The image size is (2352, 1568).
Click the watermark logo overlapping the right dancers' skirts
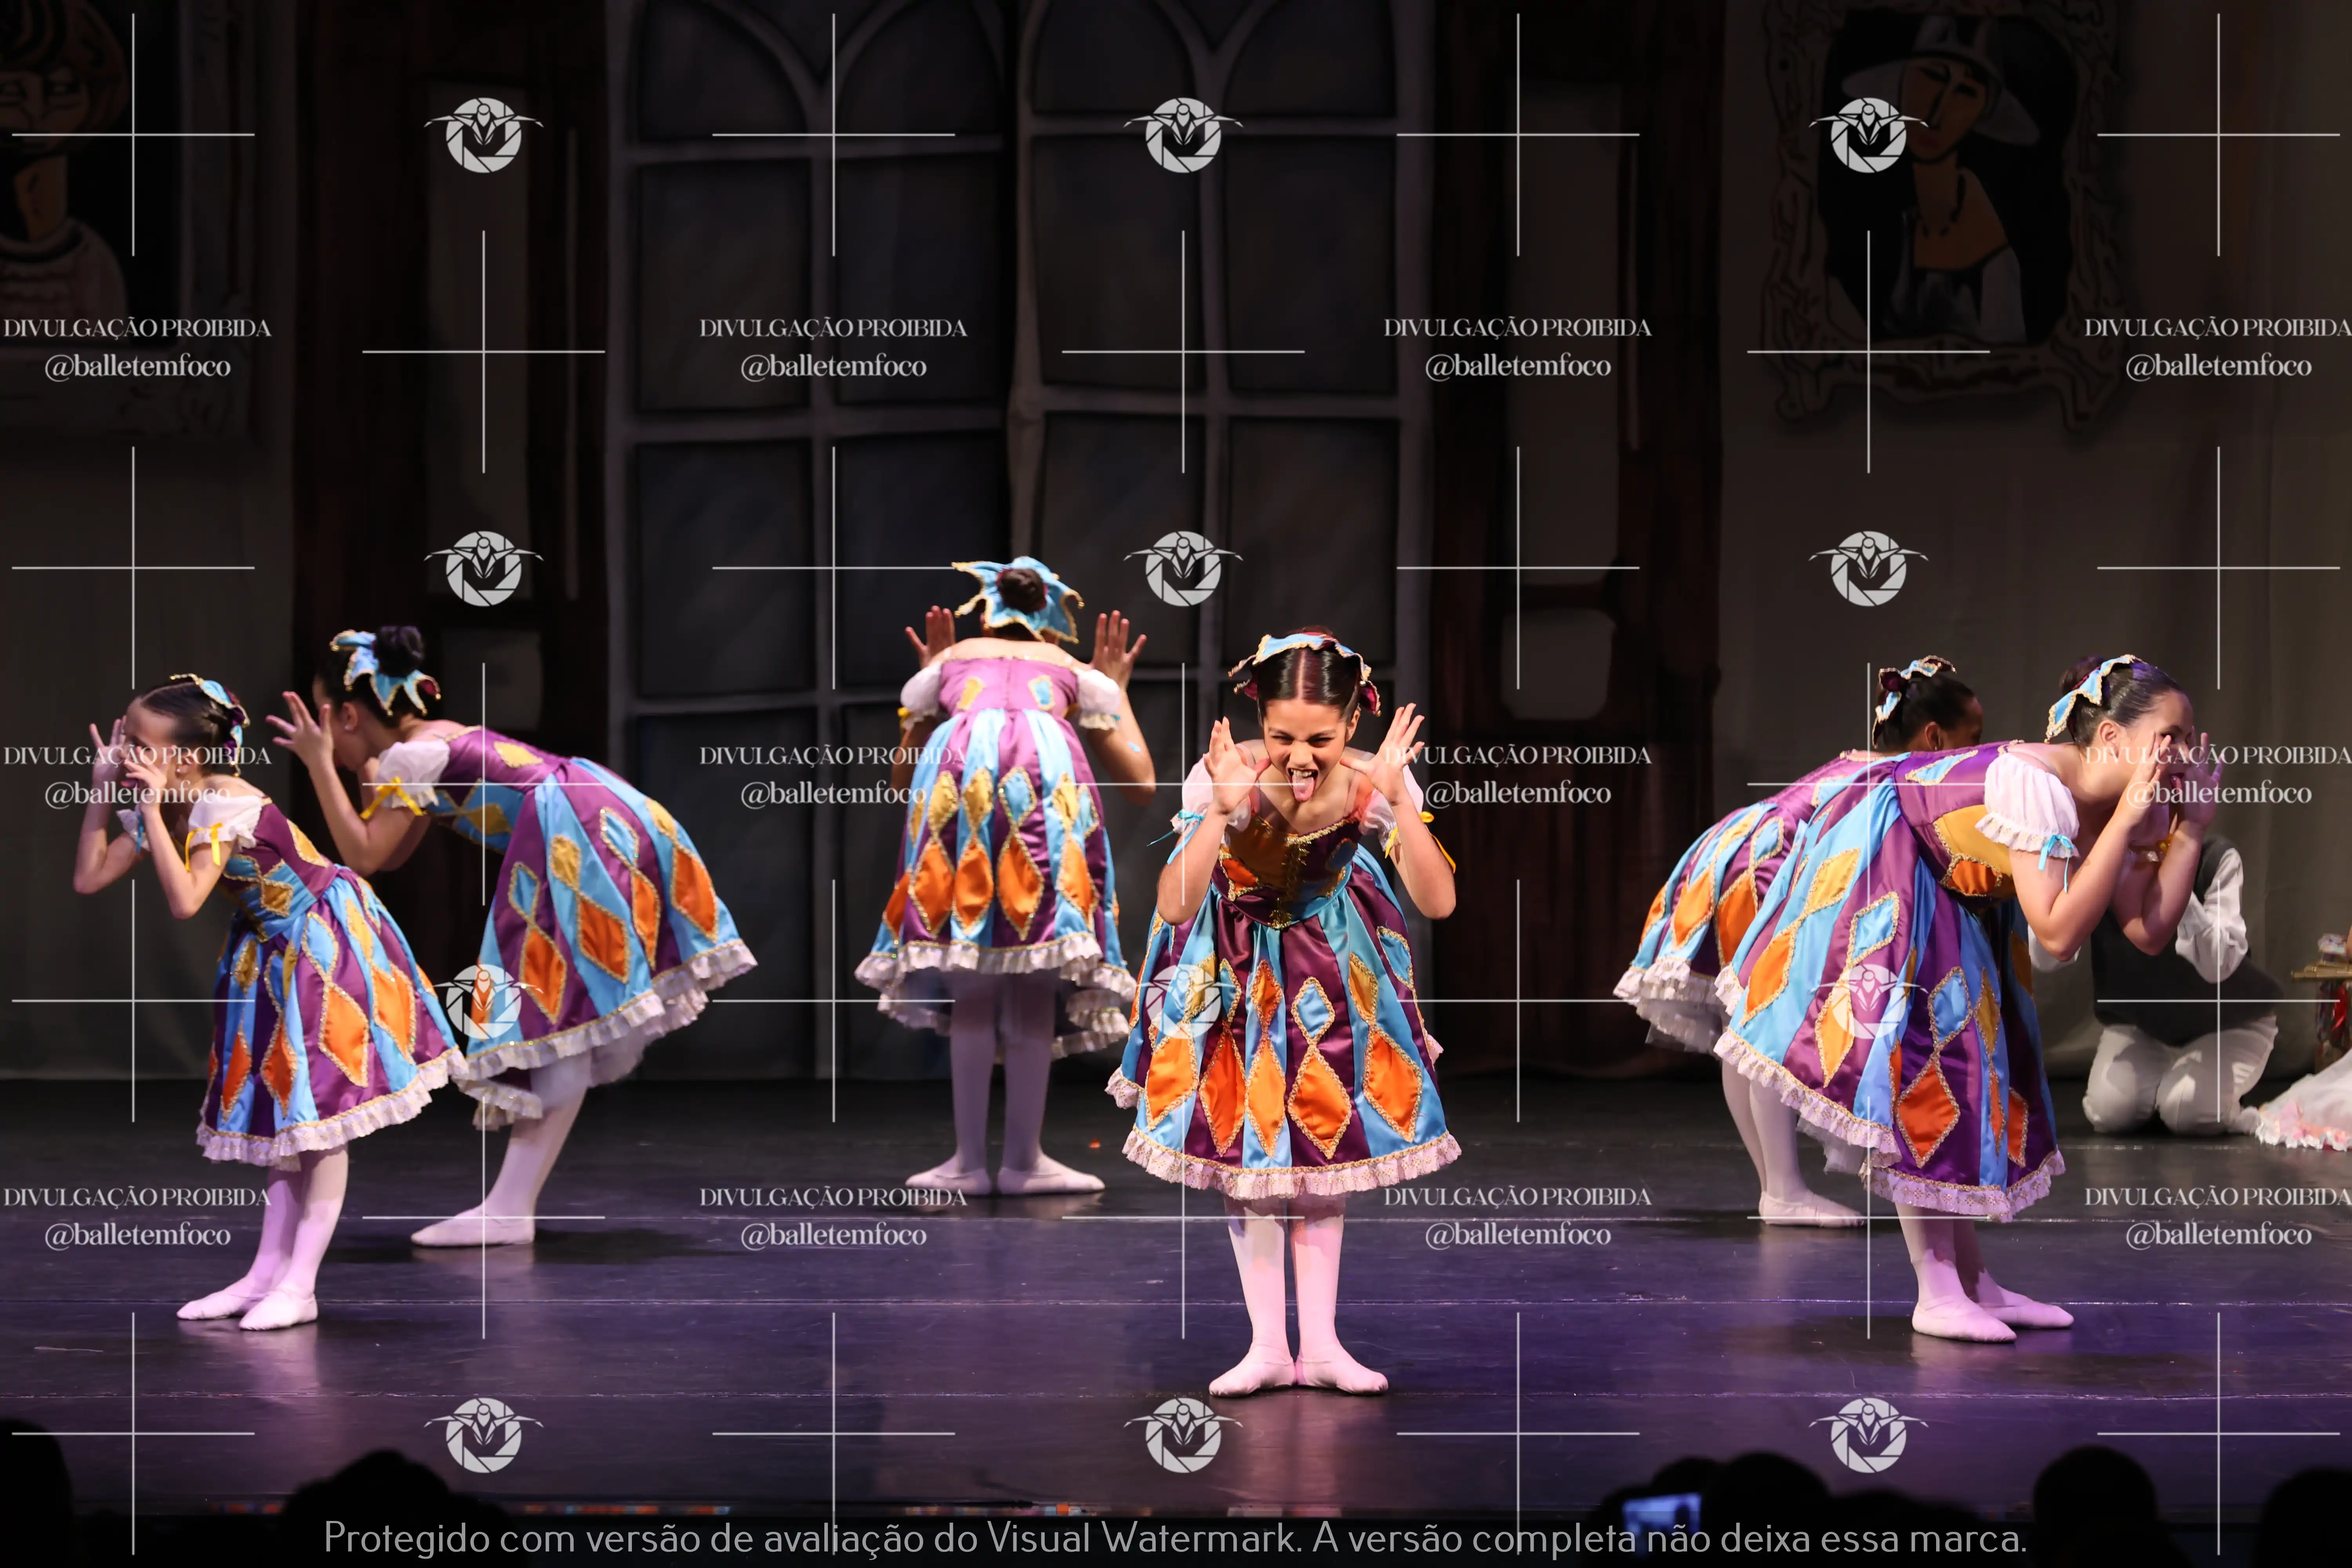(x=1867, y=1001)
